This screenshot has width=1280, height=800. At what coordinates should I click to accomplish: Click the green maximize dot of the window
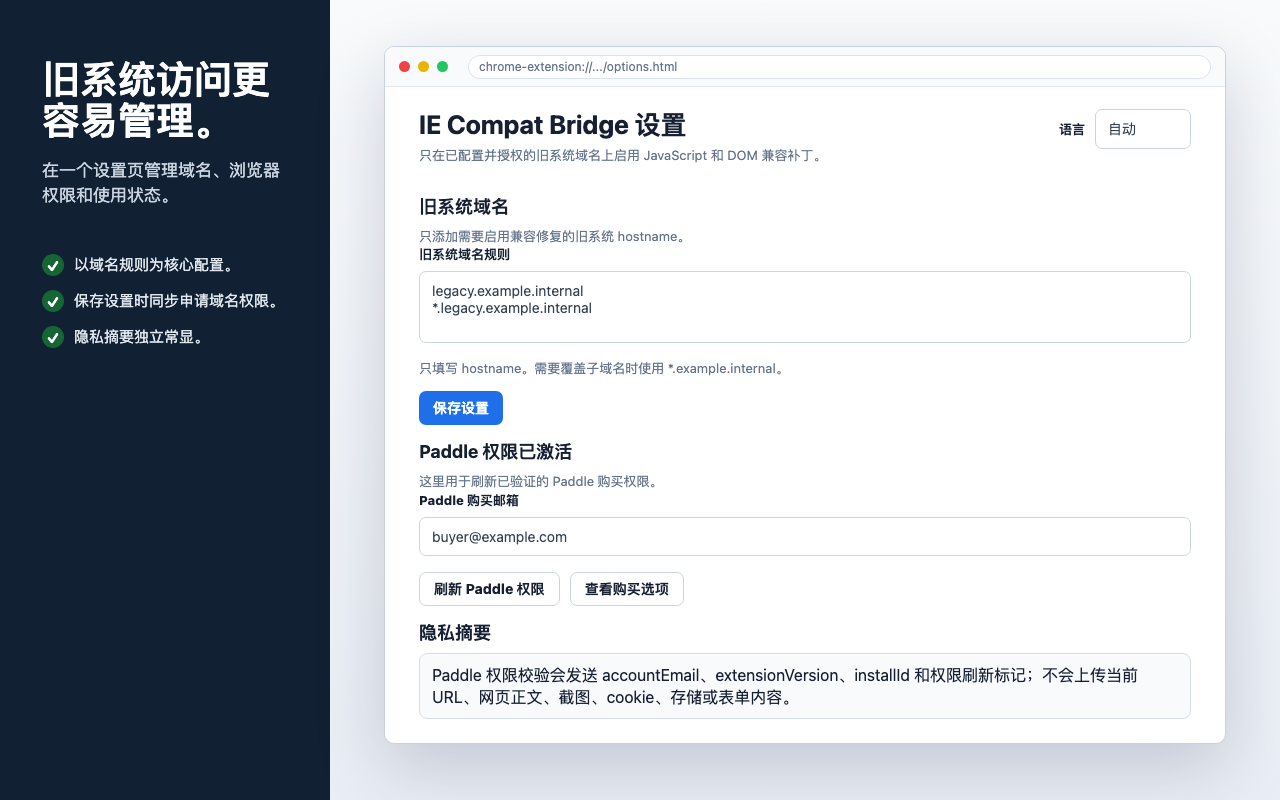442,67
